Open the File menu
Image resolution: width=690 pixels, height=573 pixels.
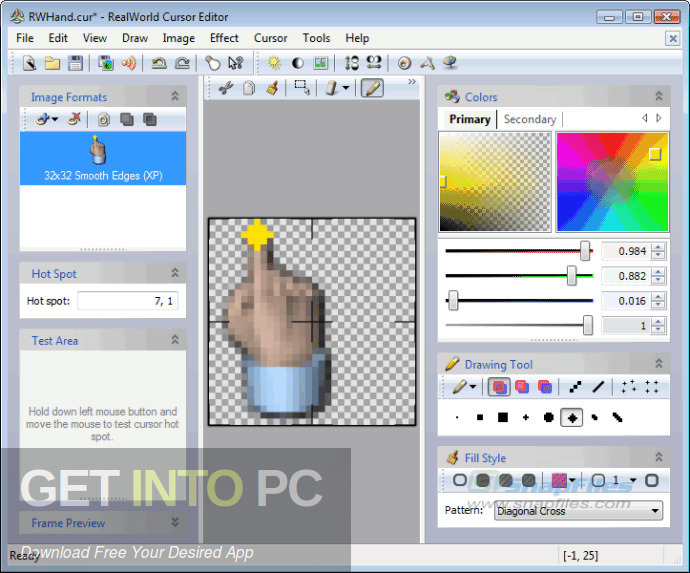coord(25,38)
